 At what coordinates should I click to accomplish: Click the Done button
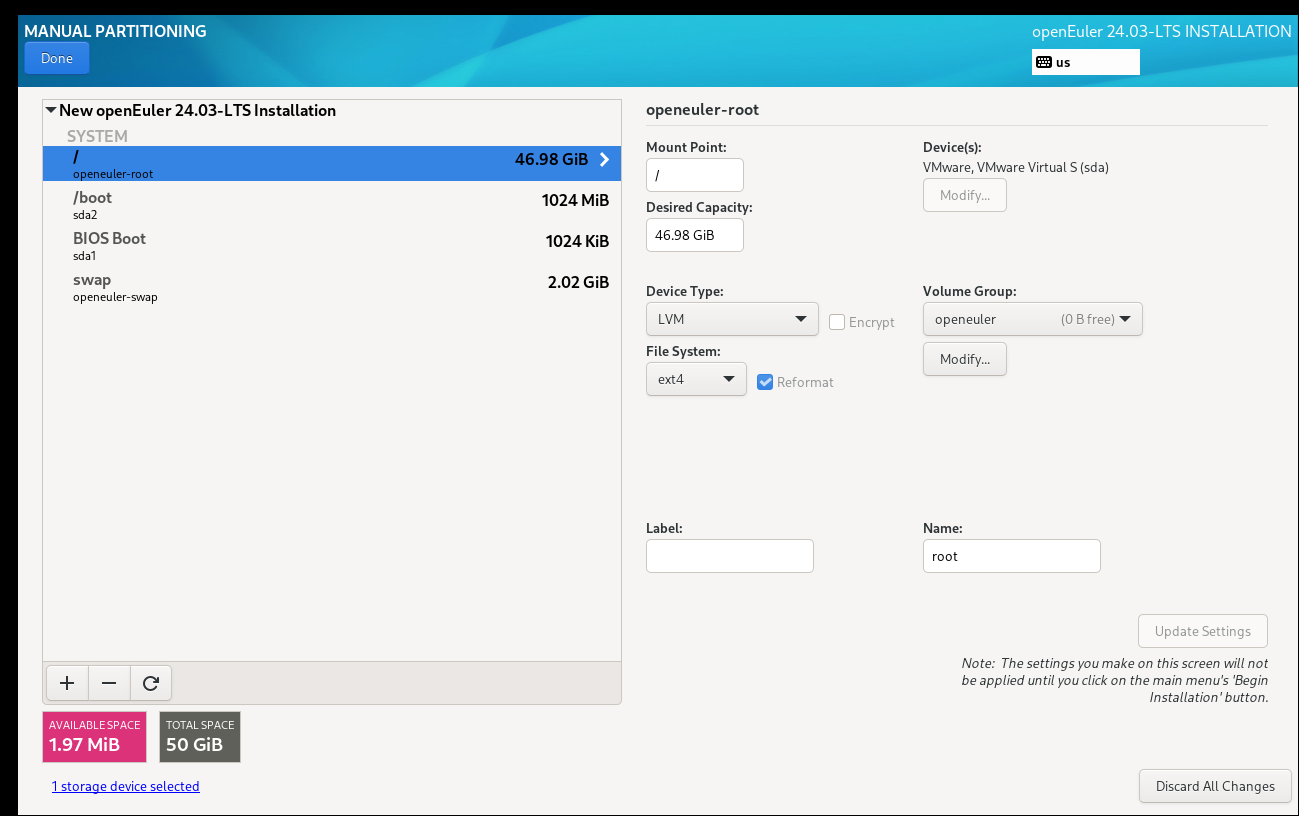point(57,58)
